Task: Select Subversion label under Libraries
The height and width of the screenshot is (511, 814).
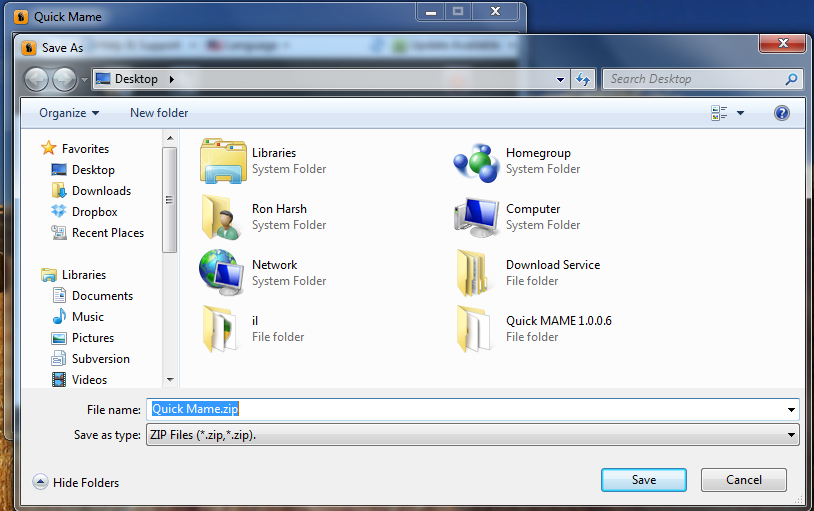Action: [x=101, y=359]
